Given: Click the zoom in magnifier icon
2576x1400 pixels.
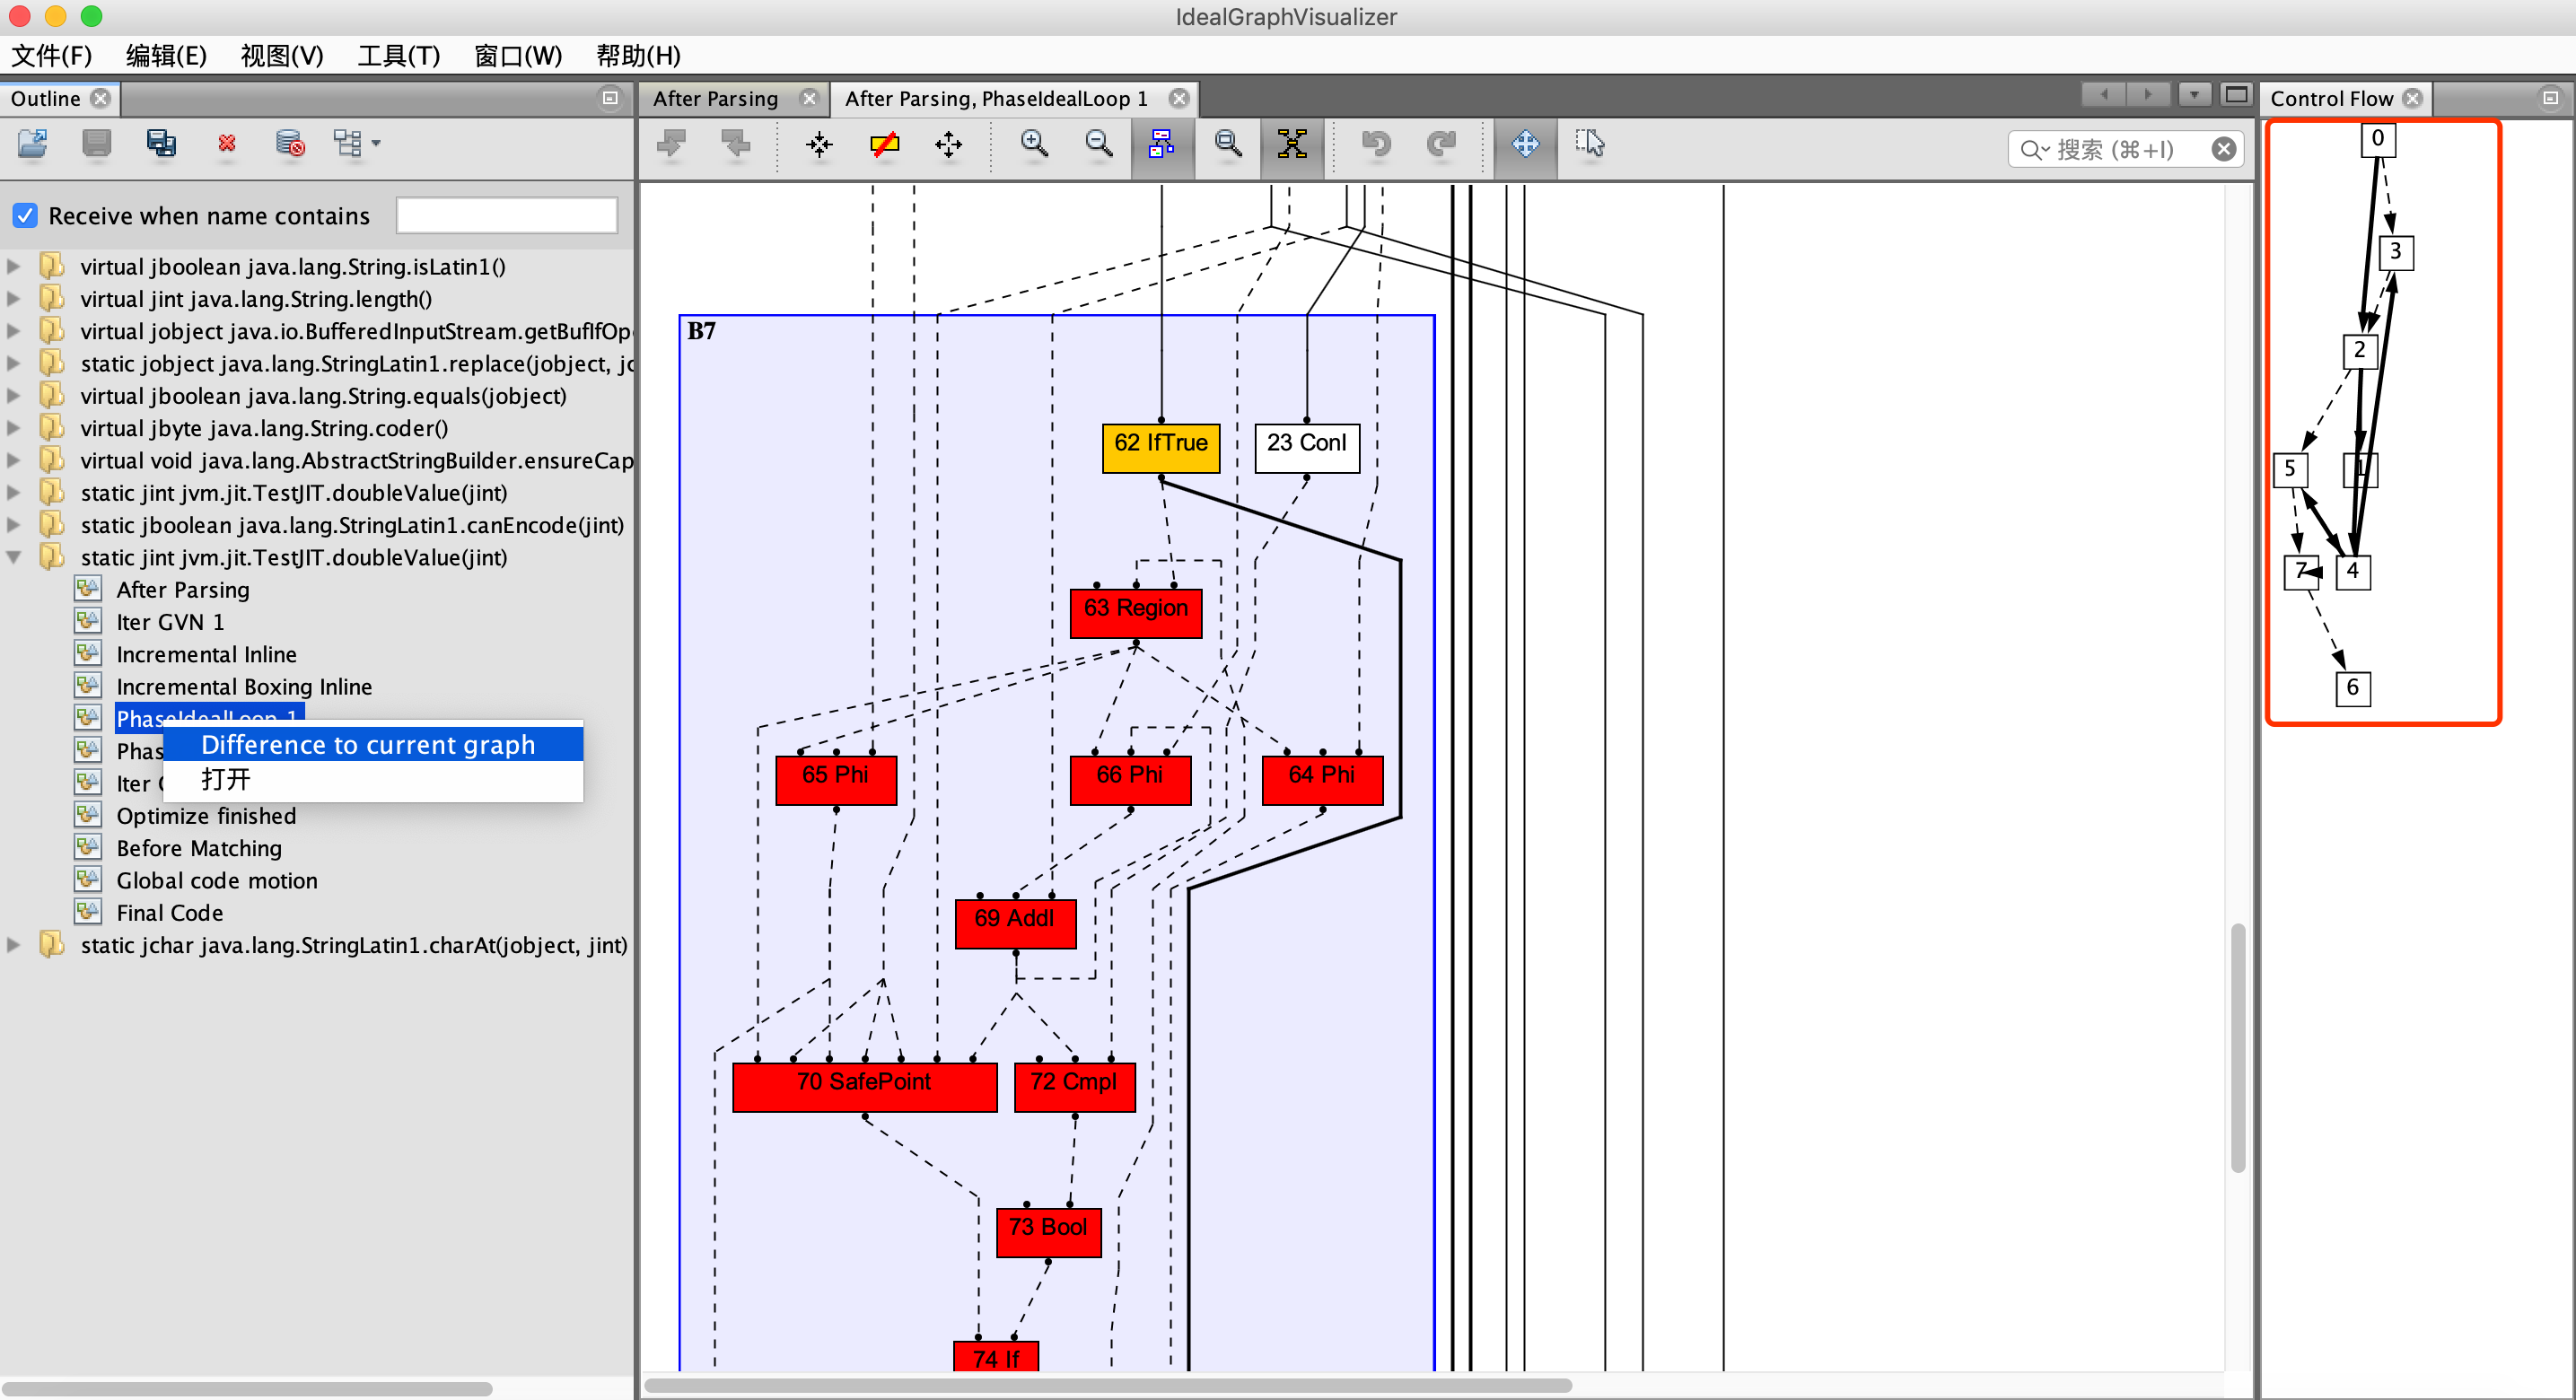Looking at the screenshot, I should [1034, 144].
